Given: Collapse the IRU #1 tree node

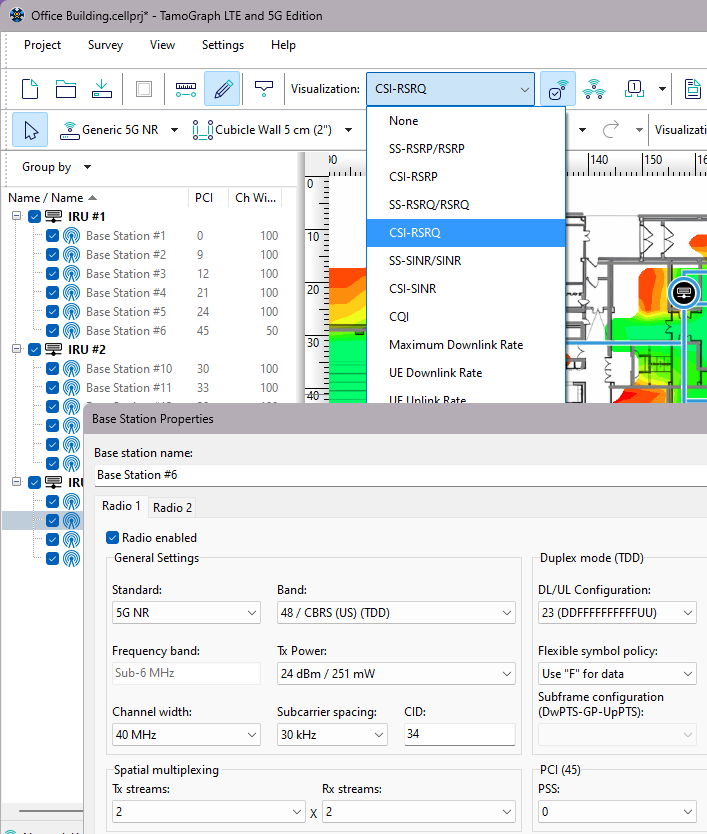Looking at the screenshot, I should click(x=16, y=216).
